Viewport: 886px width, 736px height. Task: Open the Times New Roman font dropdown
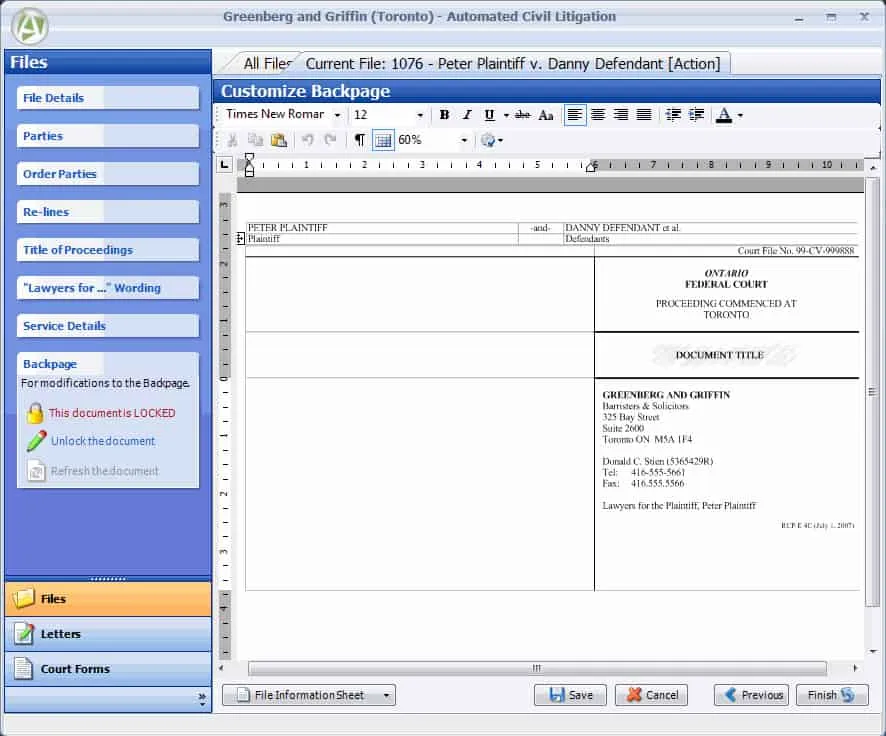[337, 115]
